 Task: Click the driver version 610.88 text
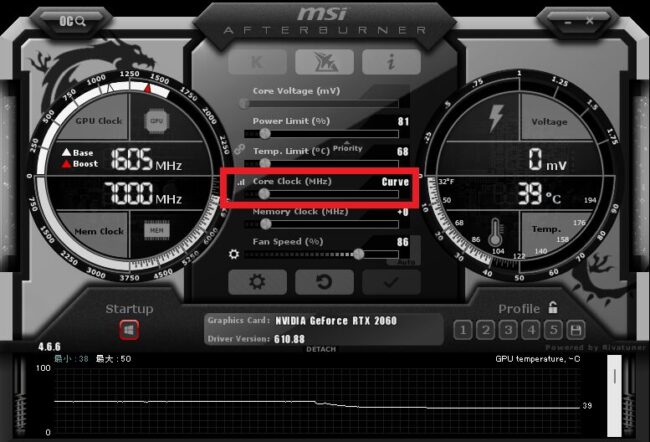click(x=289, y=340)
